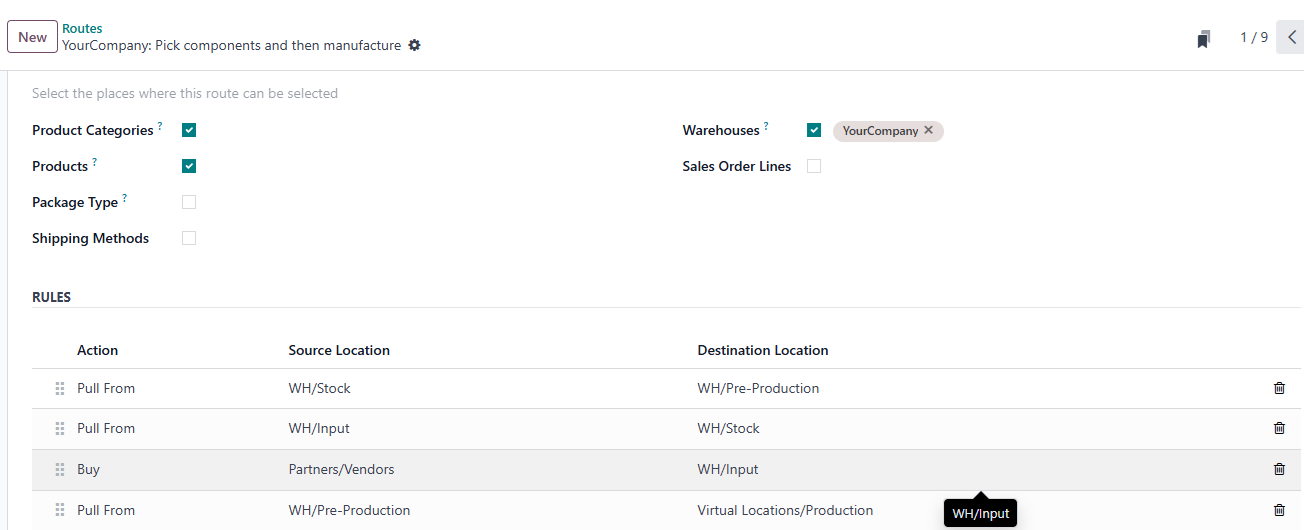Show help tooltip for Product Categories
The width and height of the screenshot is (1304, 530).
tap(160, 126)
